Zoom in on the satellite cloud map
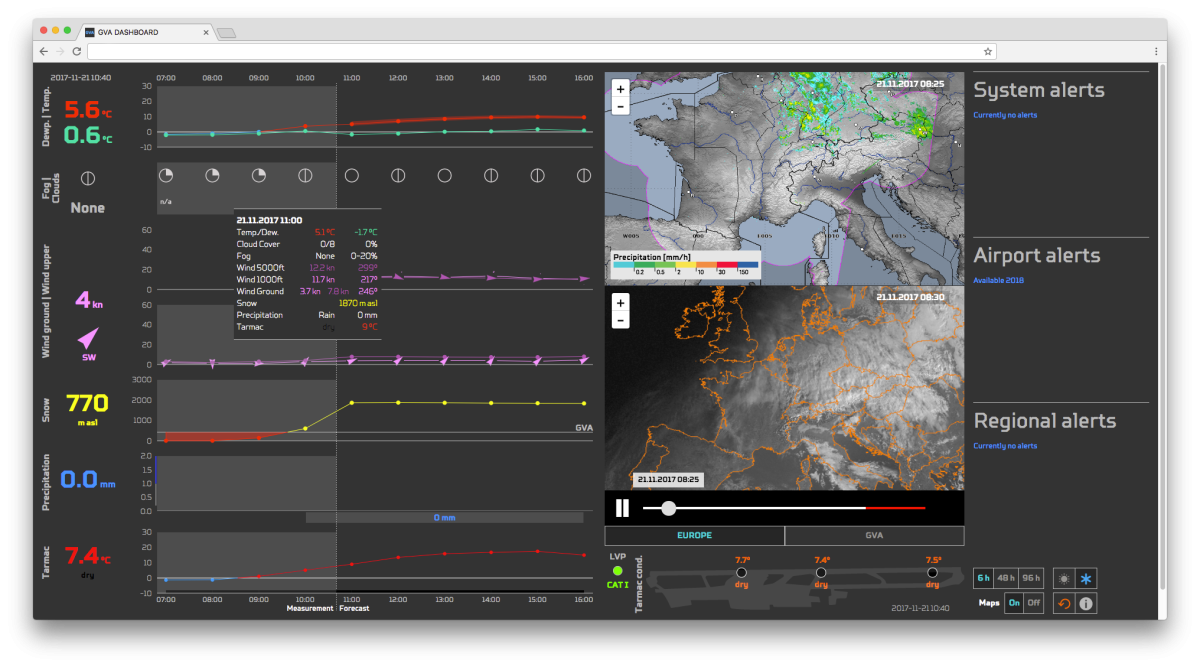Image resolution: width=1200 pixels, height=666 pixels. 620,302
